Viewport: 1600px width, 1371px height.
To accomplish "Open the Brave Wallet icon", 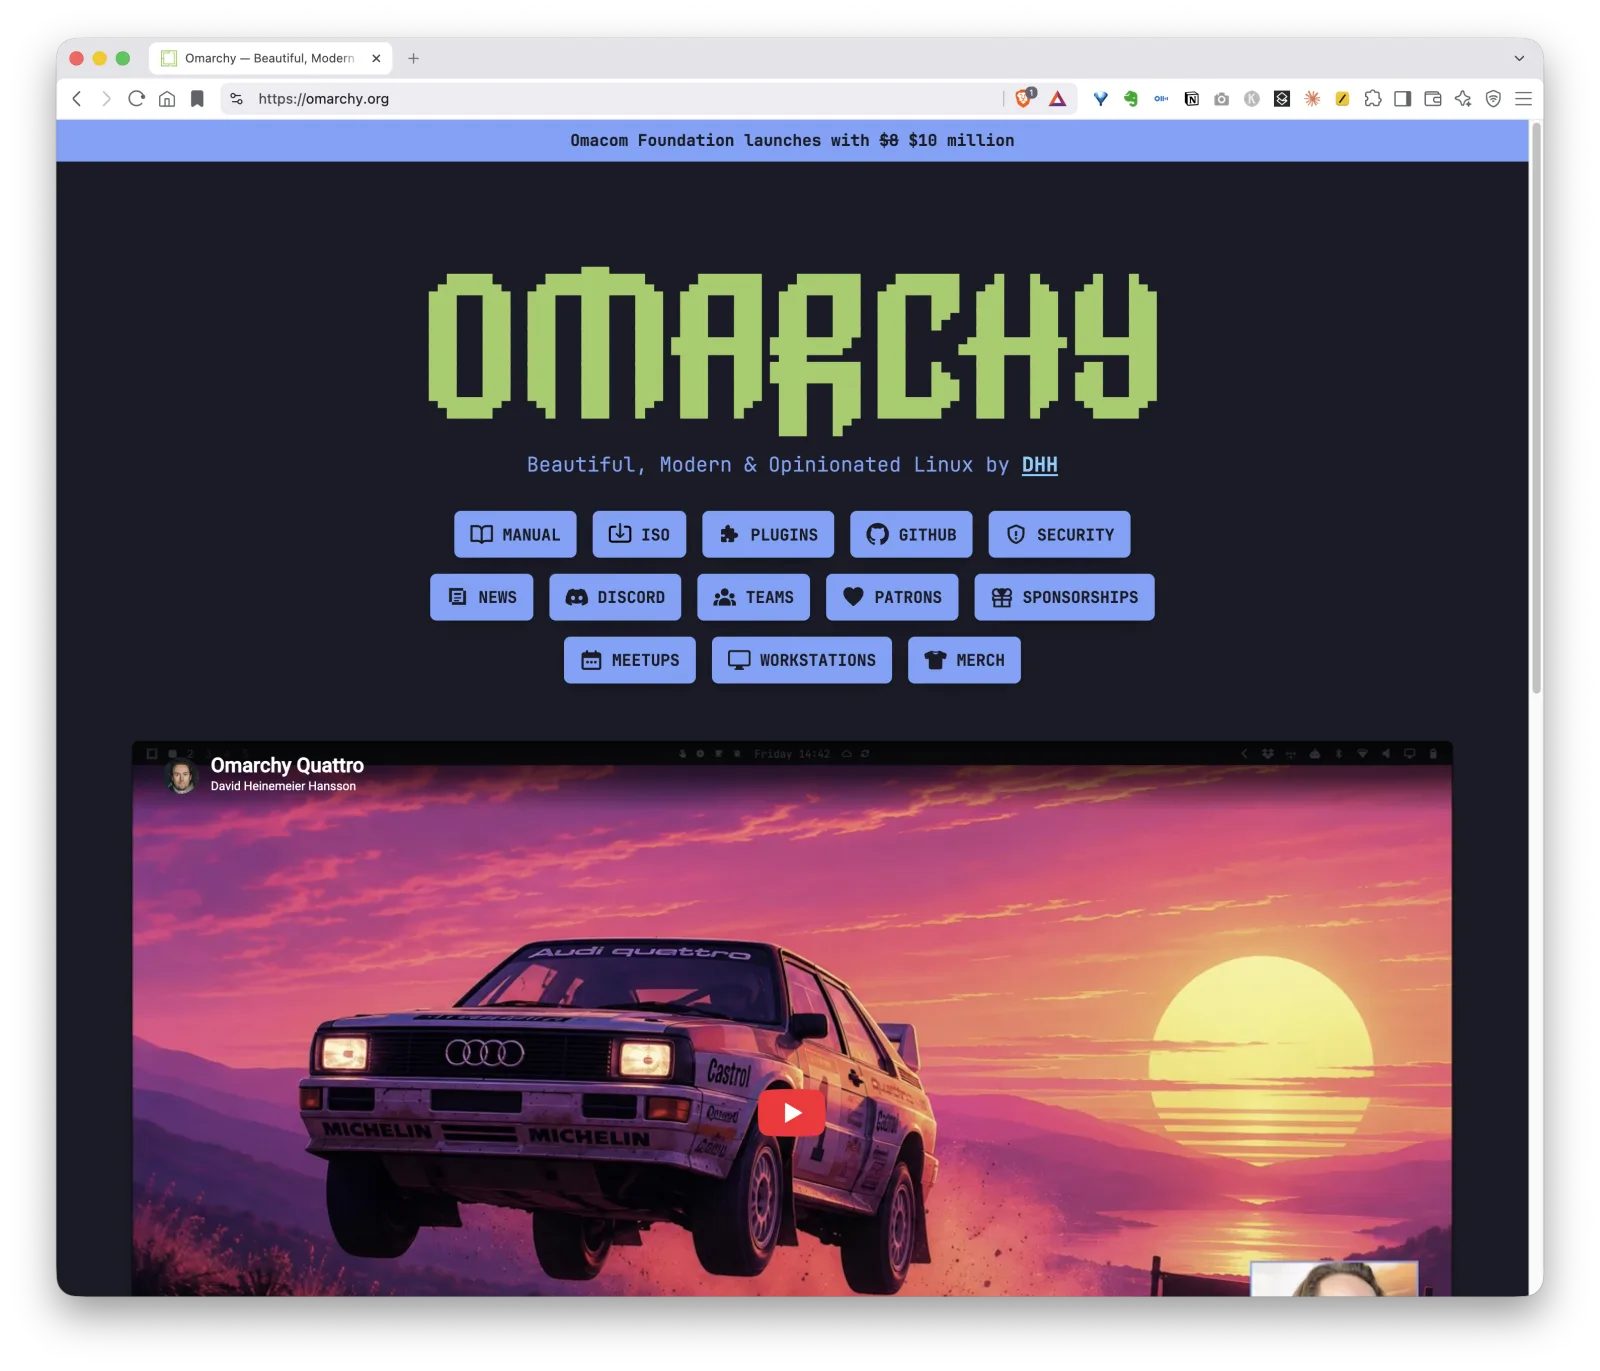I will tap(1432, 98).
